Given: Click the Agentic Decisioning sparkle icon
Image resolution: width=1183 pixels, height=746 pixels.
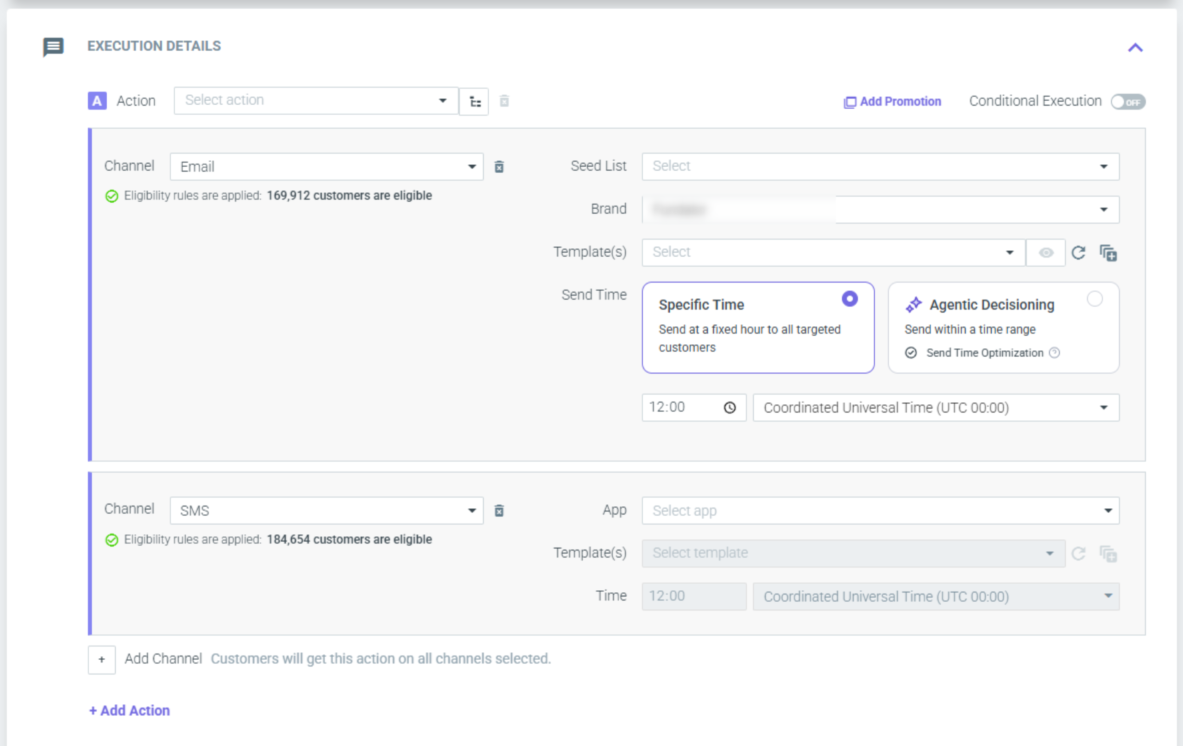Looking at the screenshot, I should (914, 305).
